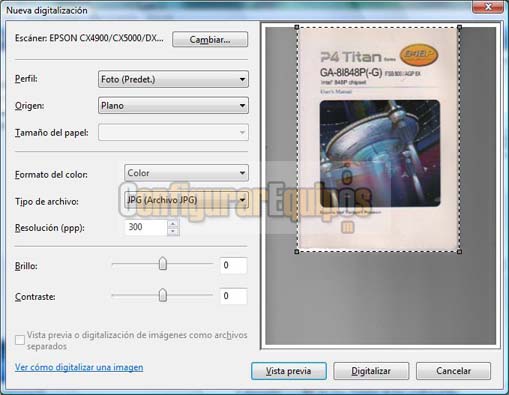This screenshot has height=395, width=509.
Task: Click the Cancelar button
Action: pos(453,371)
